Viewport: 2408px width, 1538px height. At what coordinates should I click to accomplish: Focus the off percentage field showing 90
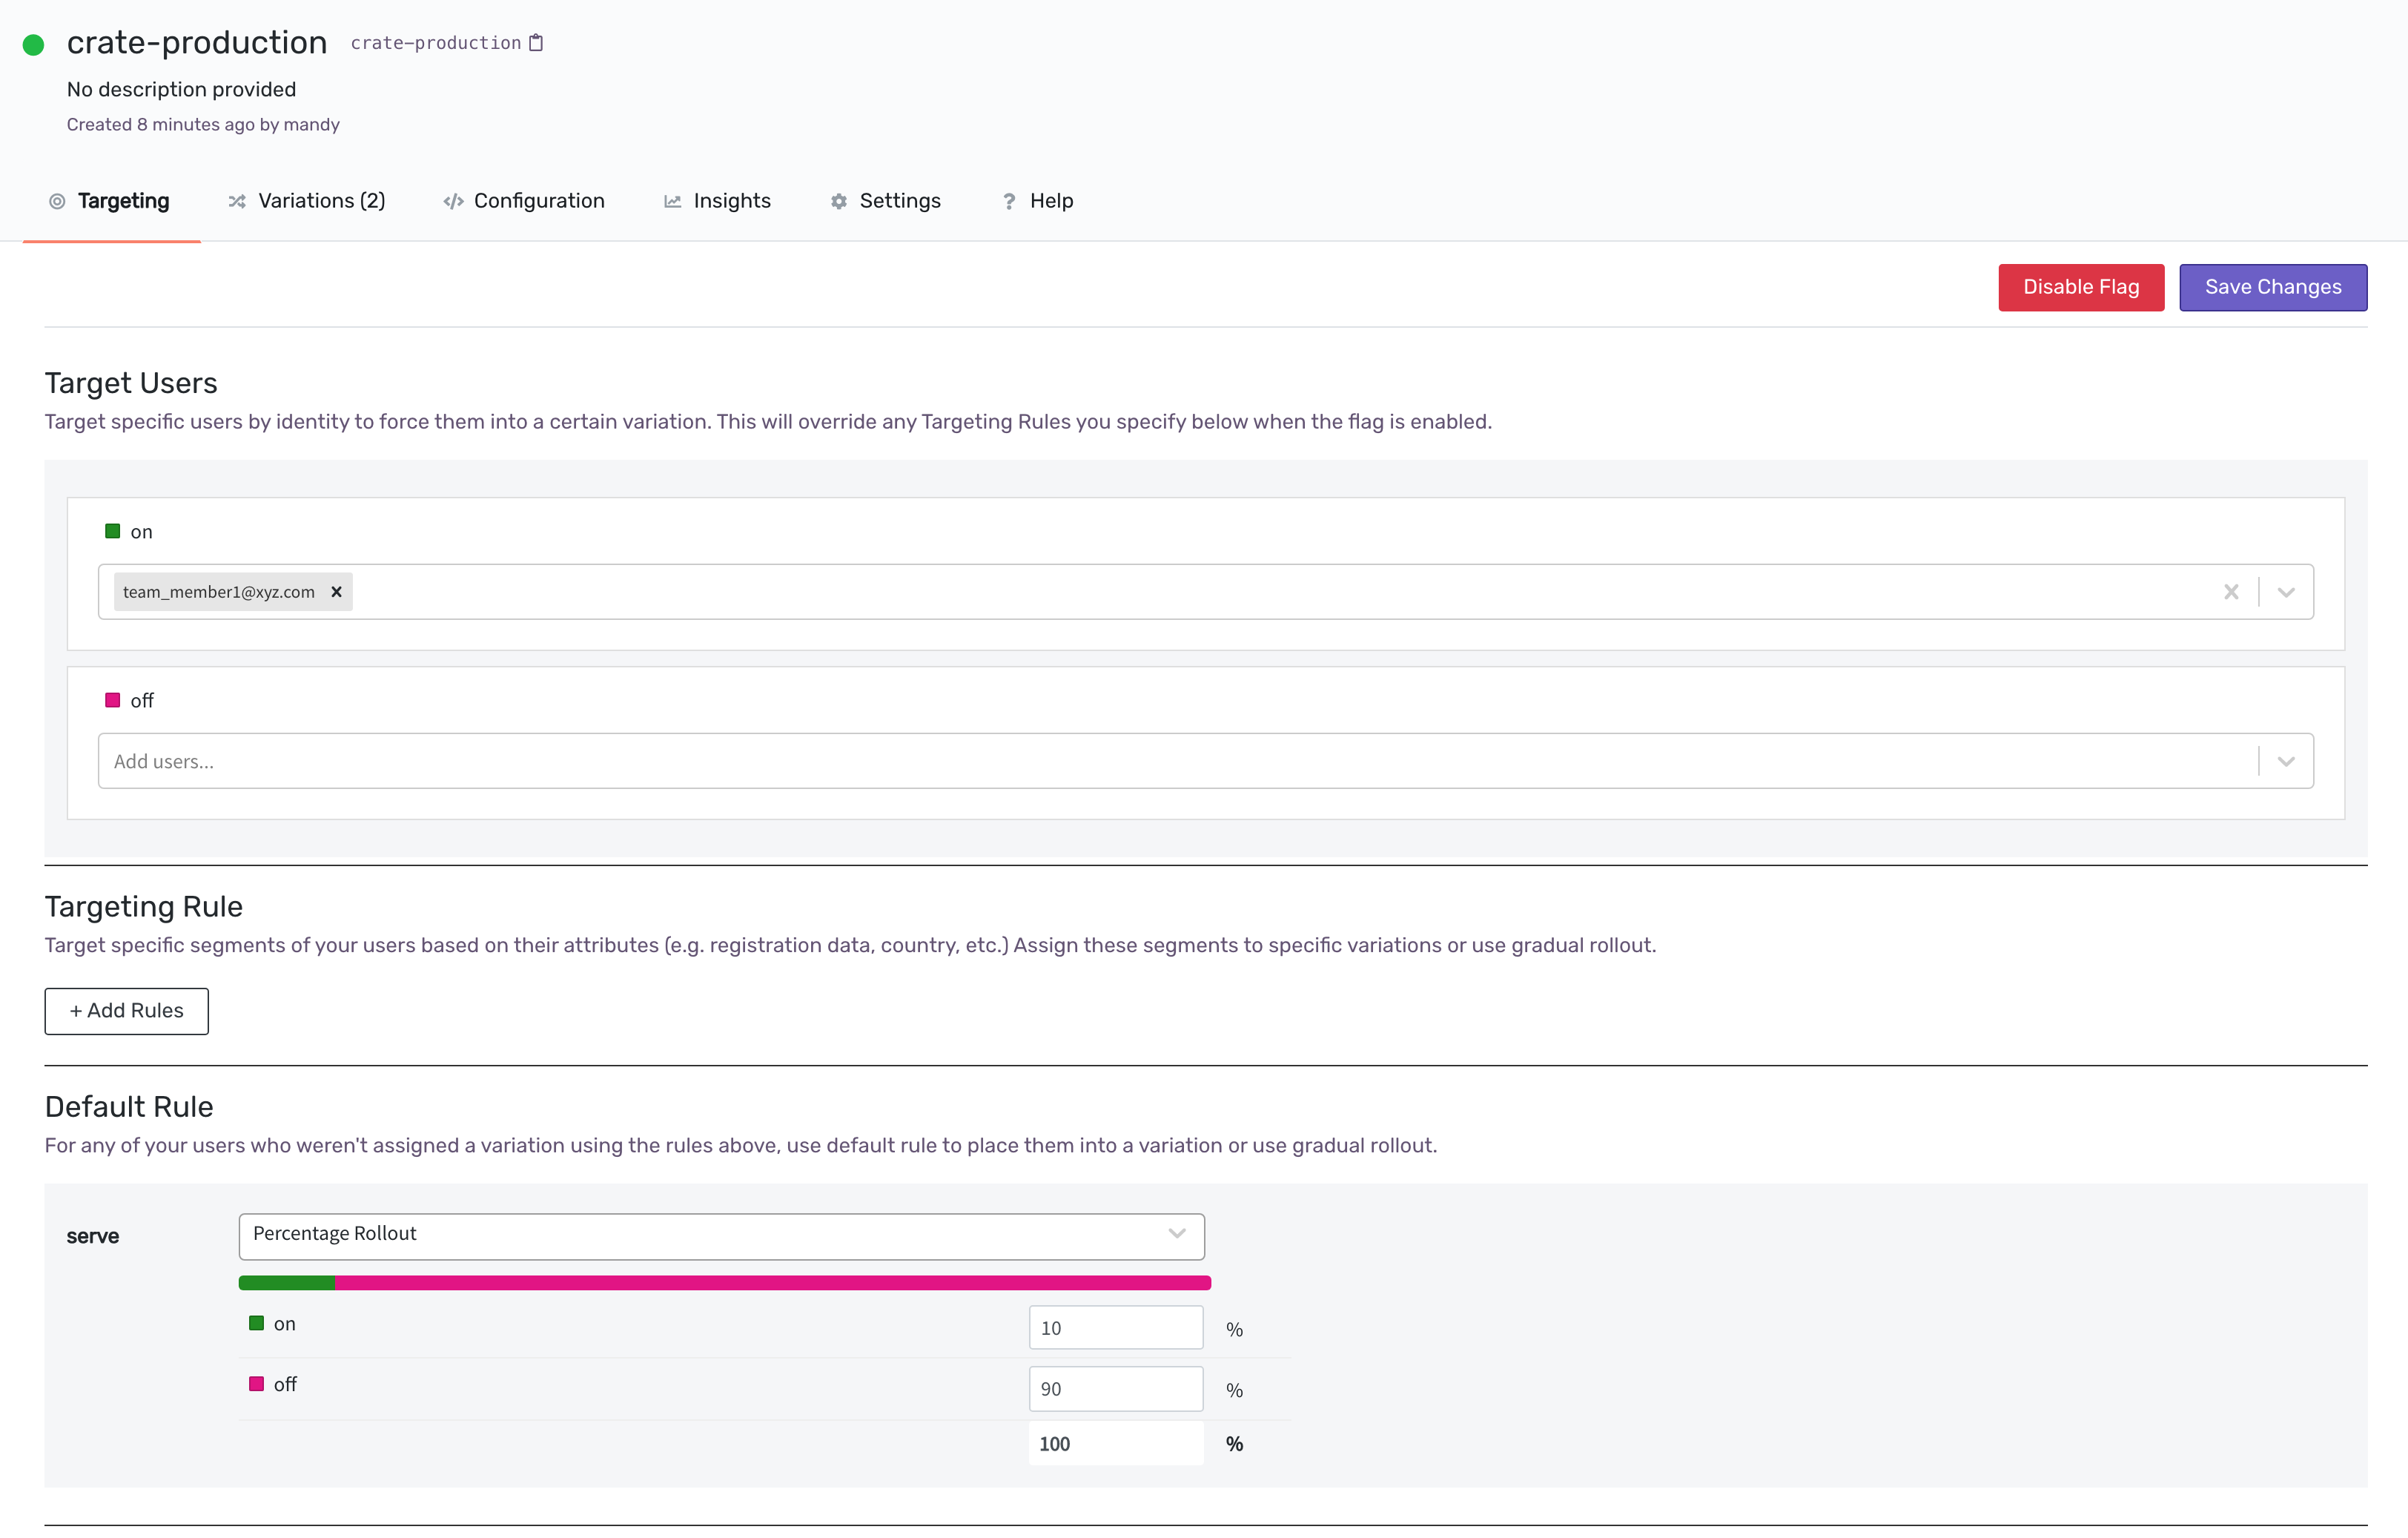point(1116,1389)
